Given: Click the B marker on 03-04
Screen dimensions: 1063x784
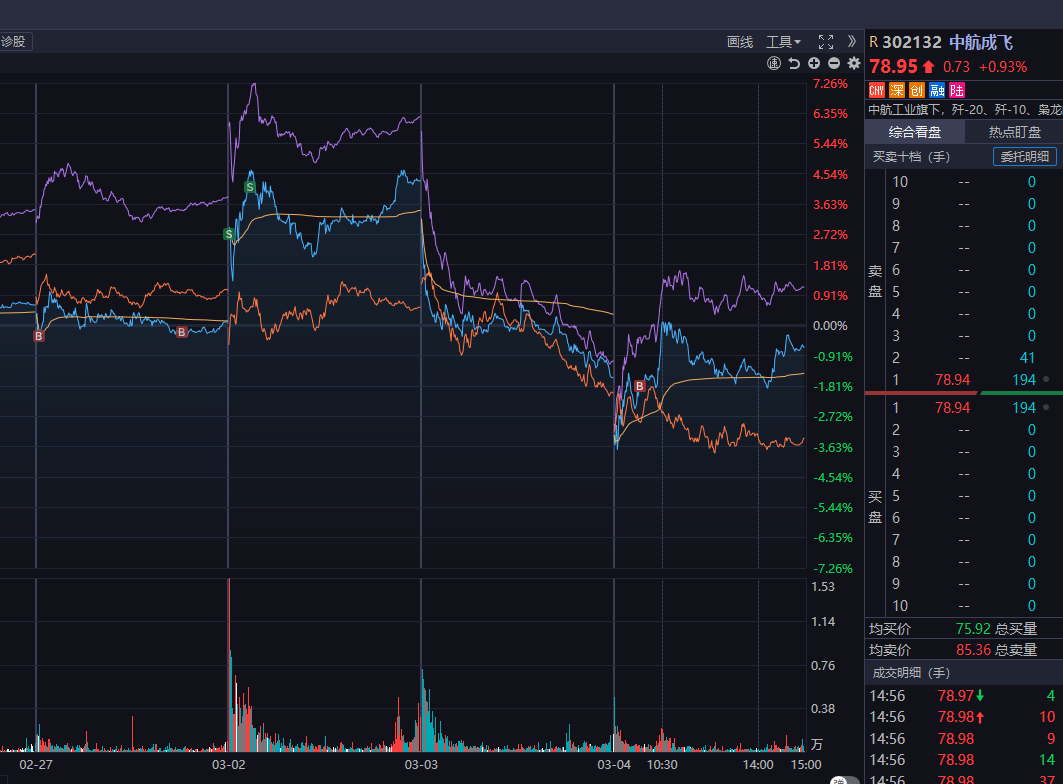Looking at the screenshot, I should click(x=639, y=386).
